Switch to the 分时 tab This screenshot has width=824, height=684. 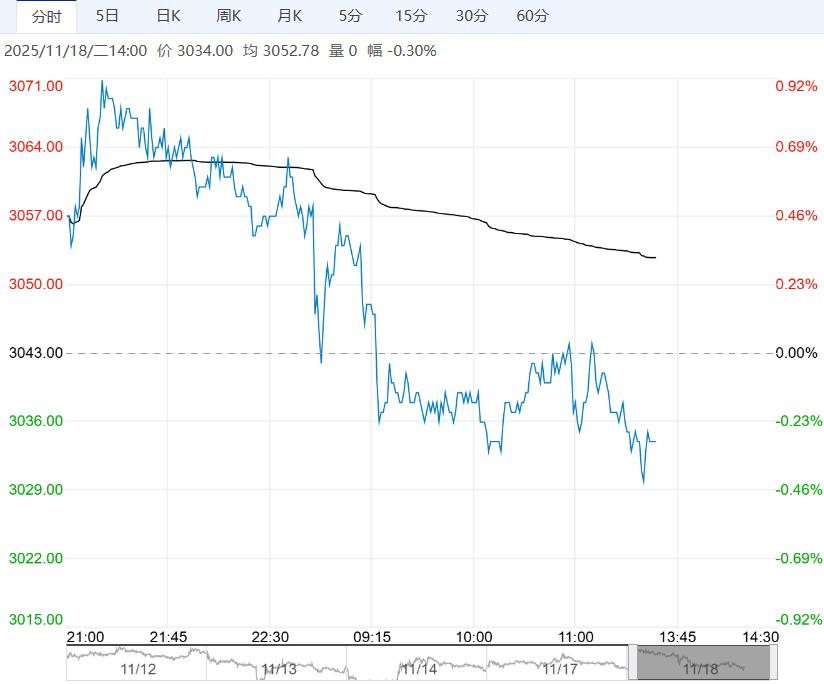(46, 16)
